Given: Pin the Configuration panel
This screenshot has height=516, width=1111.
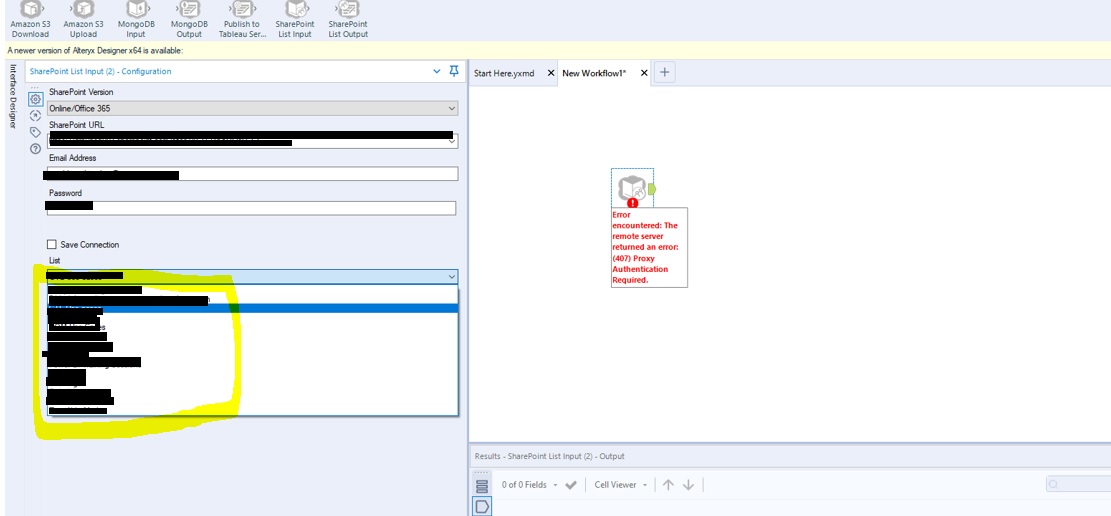Looking at the screenshot, I should (x=454, y=71).
